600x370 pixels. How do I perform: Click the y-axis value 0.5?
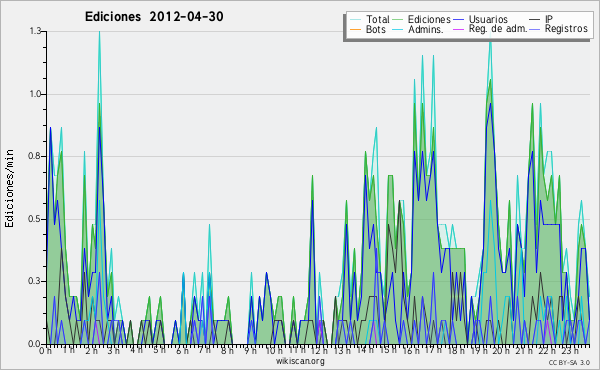click(x=35, y=219)
